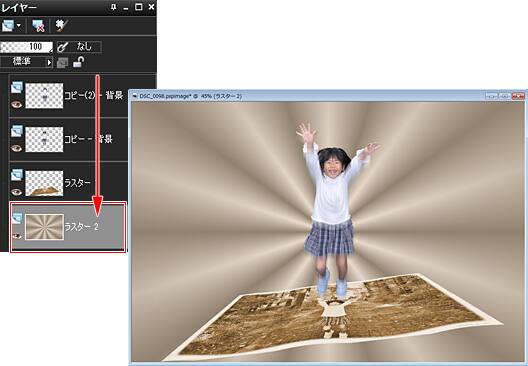This screenshot has width=528, height=366.
Task: Pin the レイヤー palette with auto-hide pushpin
Action: pos(113,7)
